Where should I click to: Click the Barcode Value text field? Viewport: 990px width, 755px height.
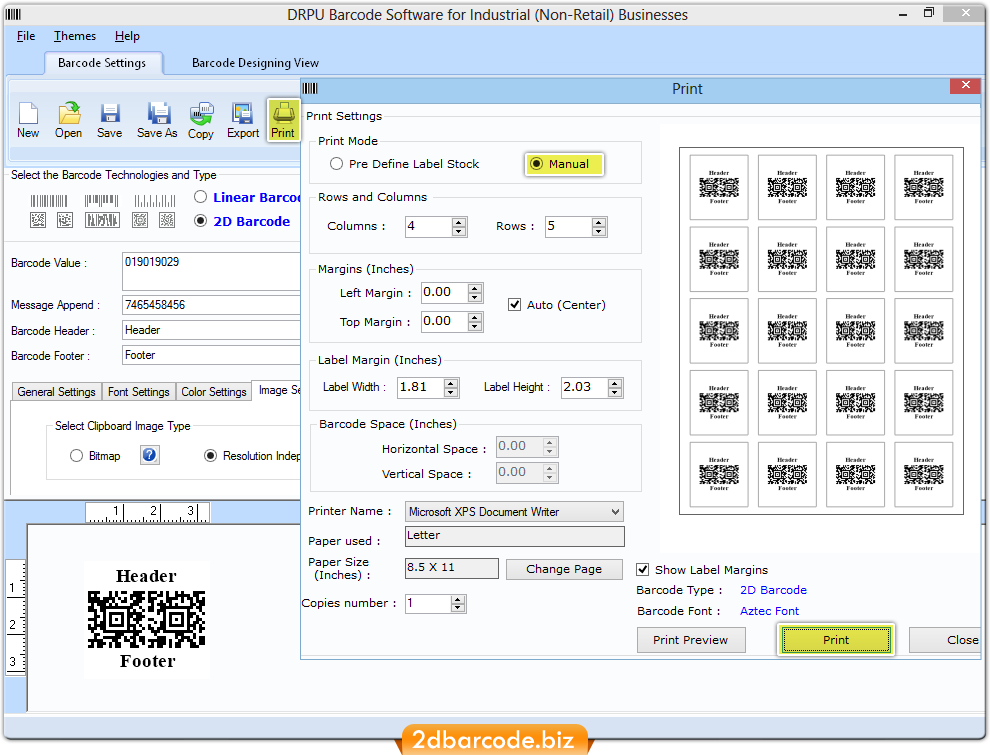pos(211,271)
